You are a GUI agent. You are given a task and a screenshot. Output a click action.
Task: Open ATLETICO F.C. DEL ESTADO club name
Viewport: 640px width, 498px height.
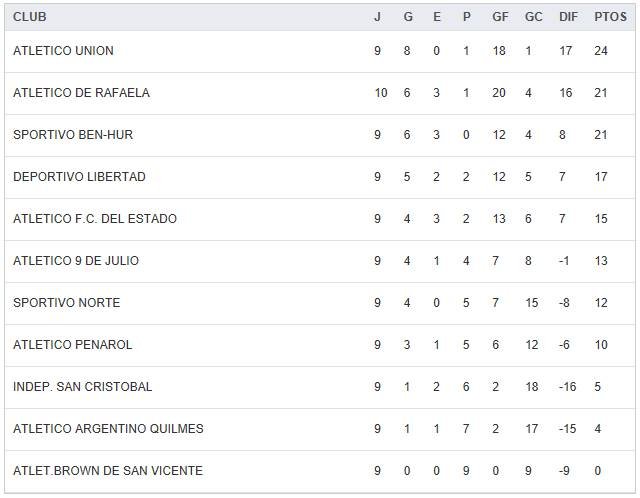pyautogui.click(x=95, y=219)
